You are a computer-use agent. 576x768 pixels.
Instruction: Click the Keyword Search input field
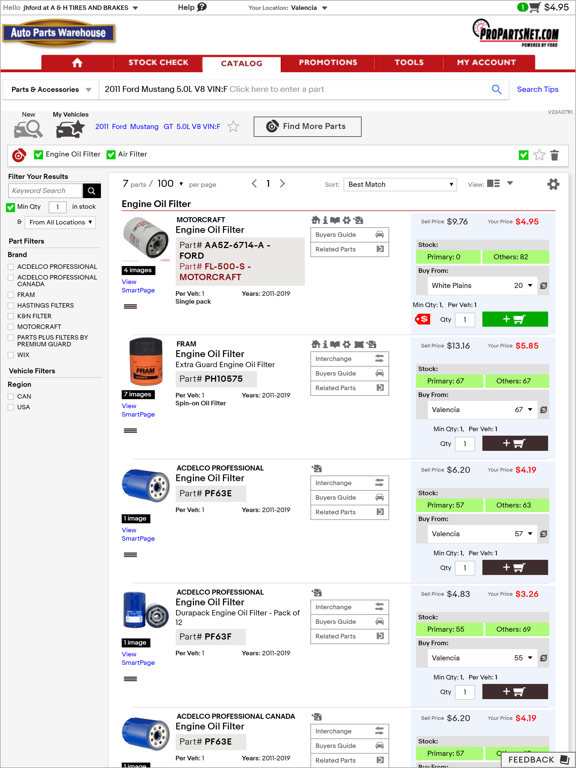click(46, 191)
